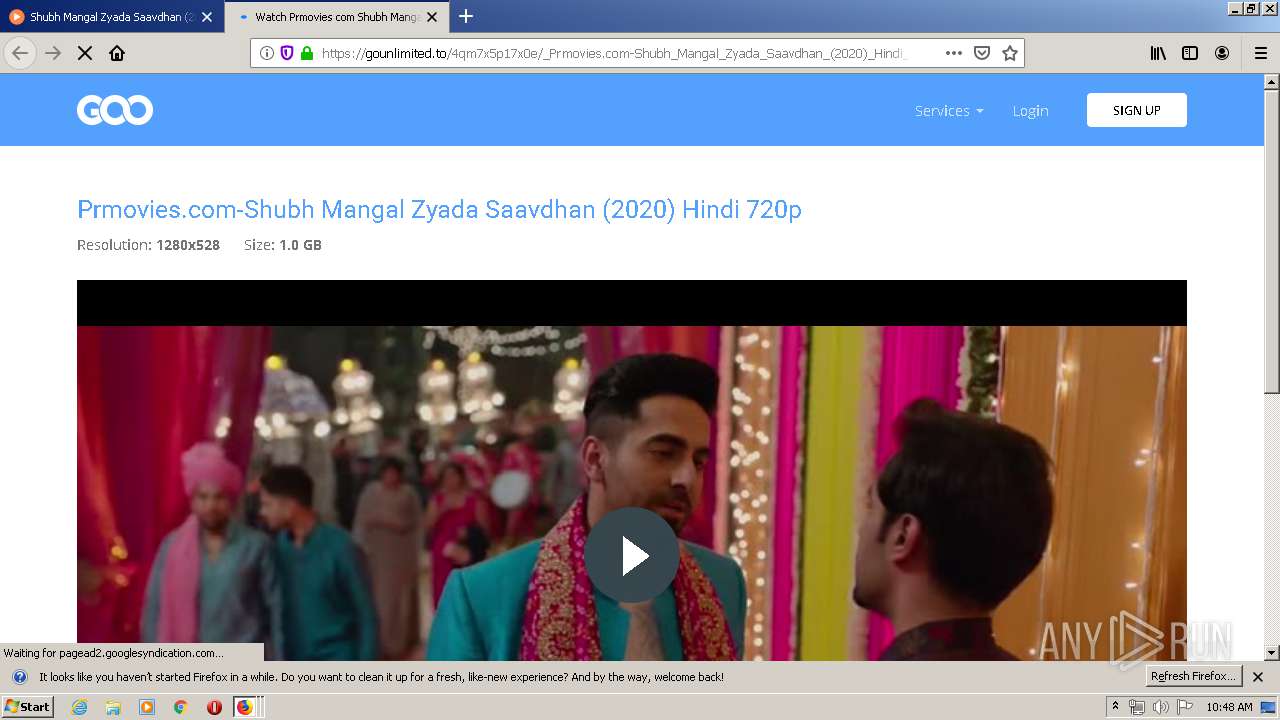
Task: Open the Login page
Action: tap(1030, 111)
